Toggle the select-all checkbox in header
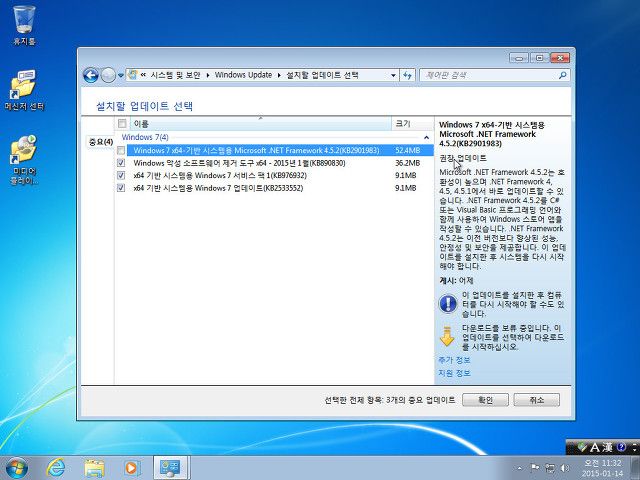640x480 pixels. coord(122,123)
